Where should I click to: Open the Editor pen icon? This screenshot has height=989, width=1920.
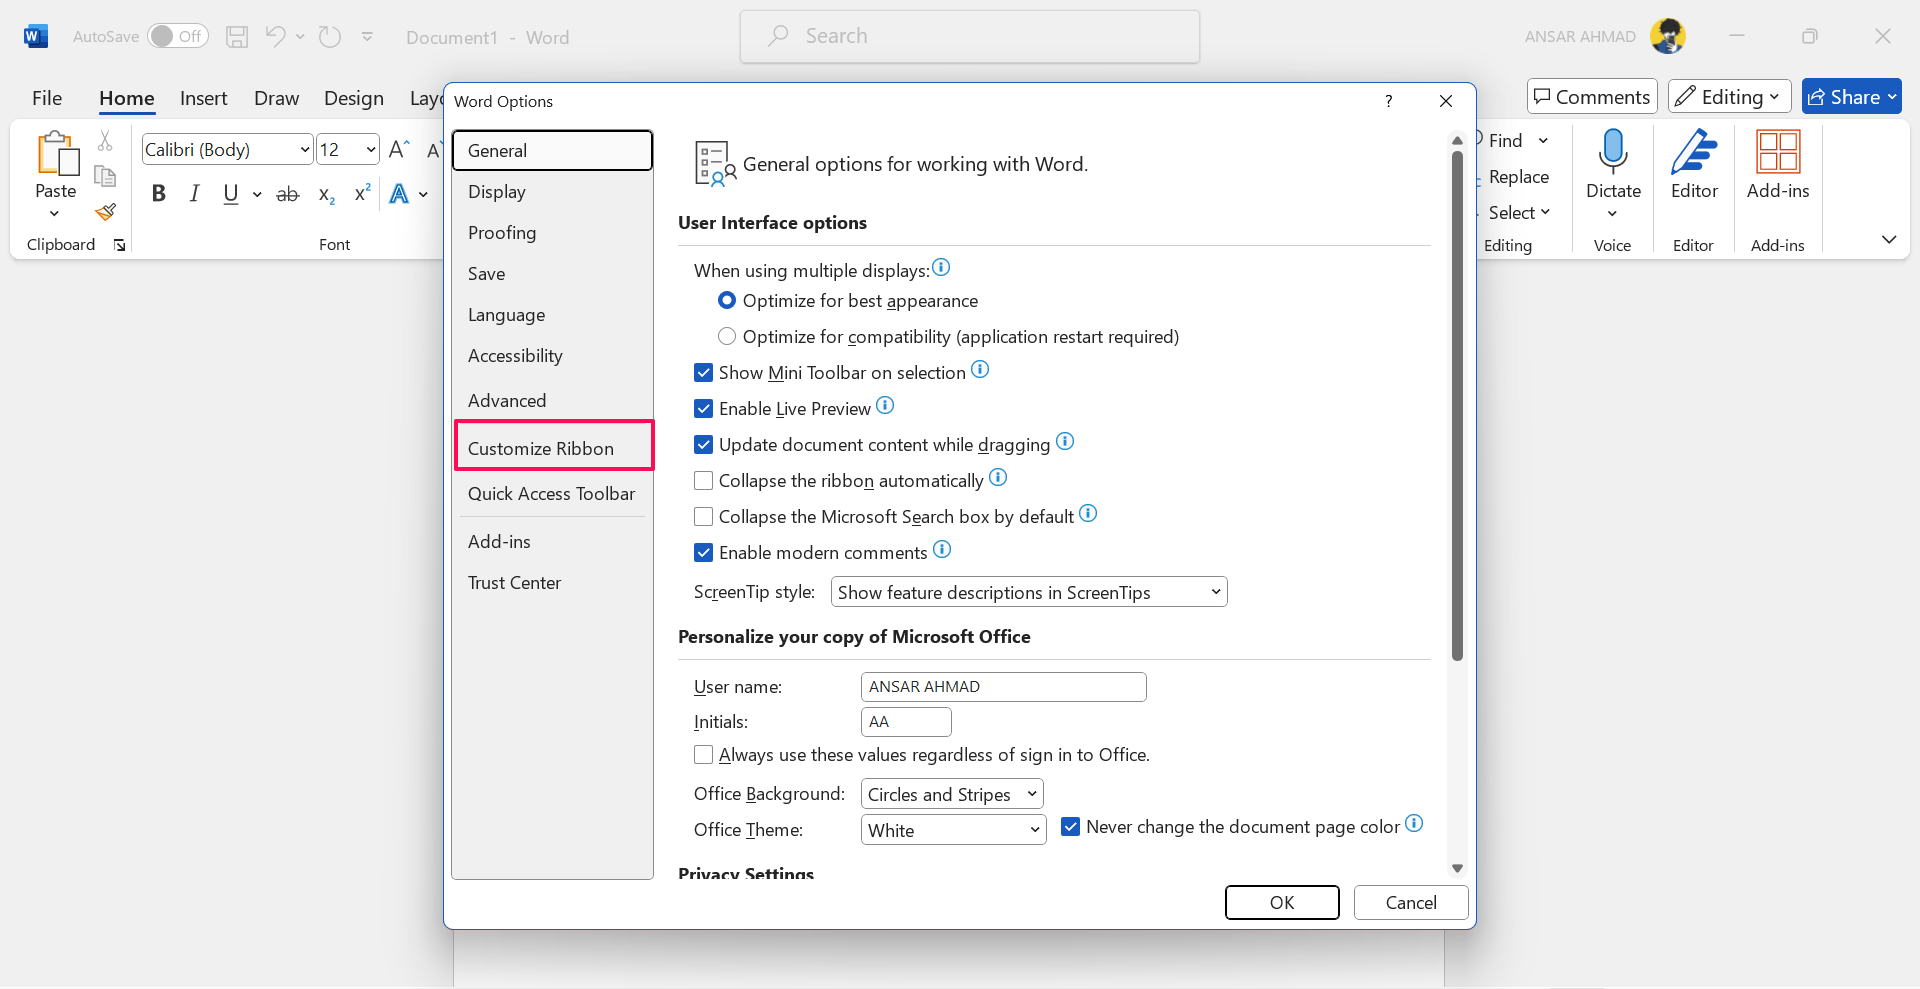[x=1694, y=151]
